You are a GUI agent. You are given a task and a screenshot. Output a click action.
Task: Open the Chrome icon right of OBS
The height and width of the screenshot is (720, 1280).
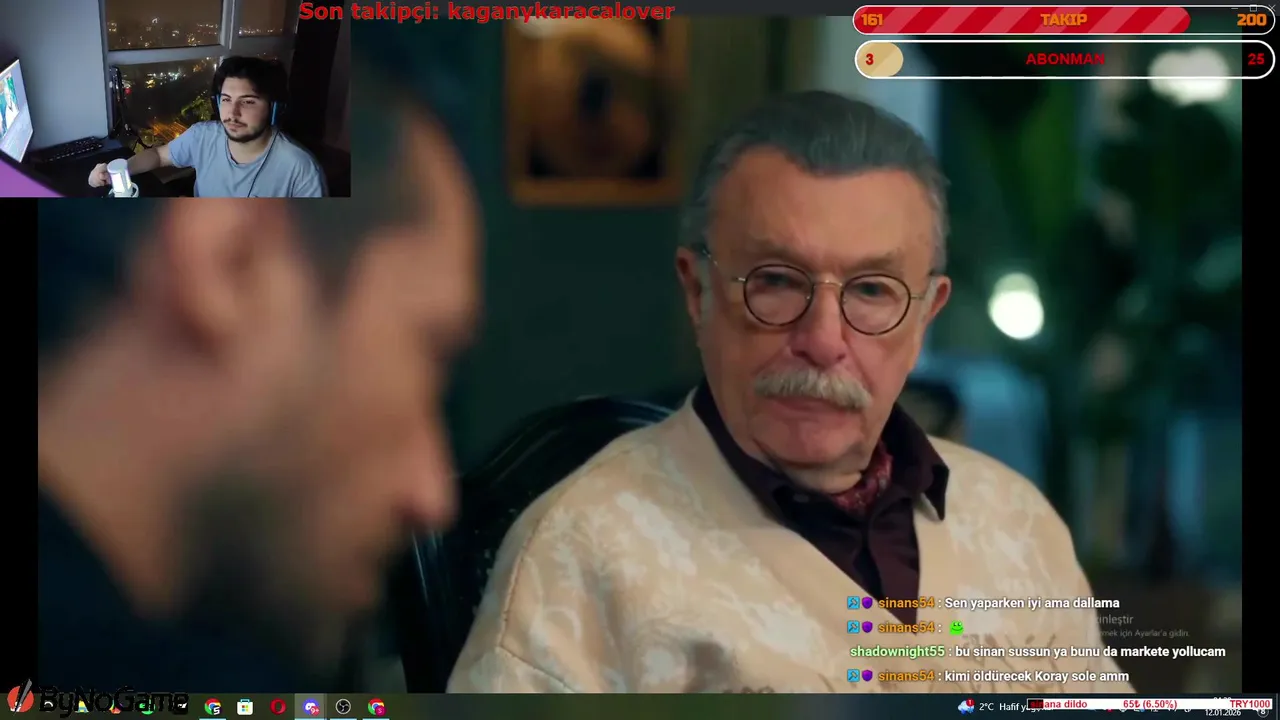point(376,707)
